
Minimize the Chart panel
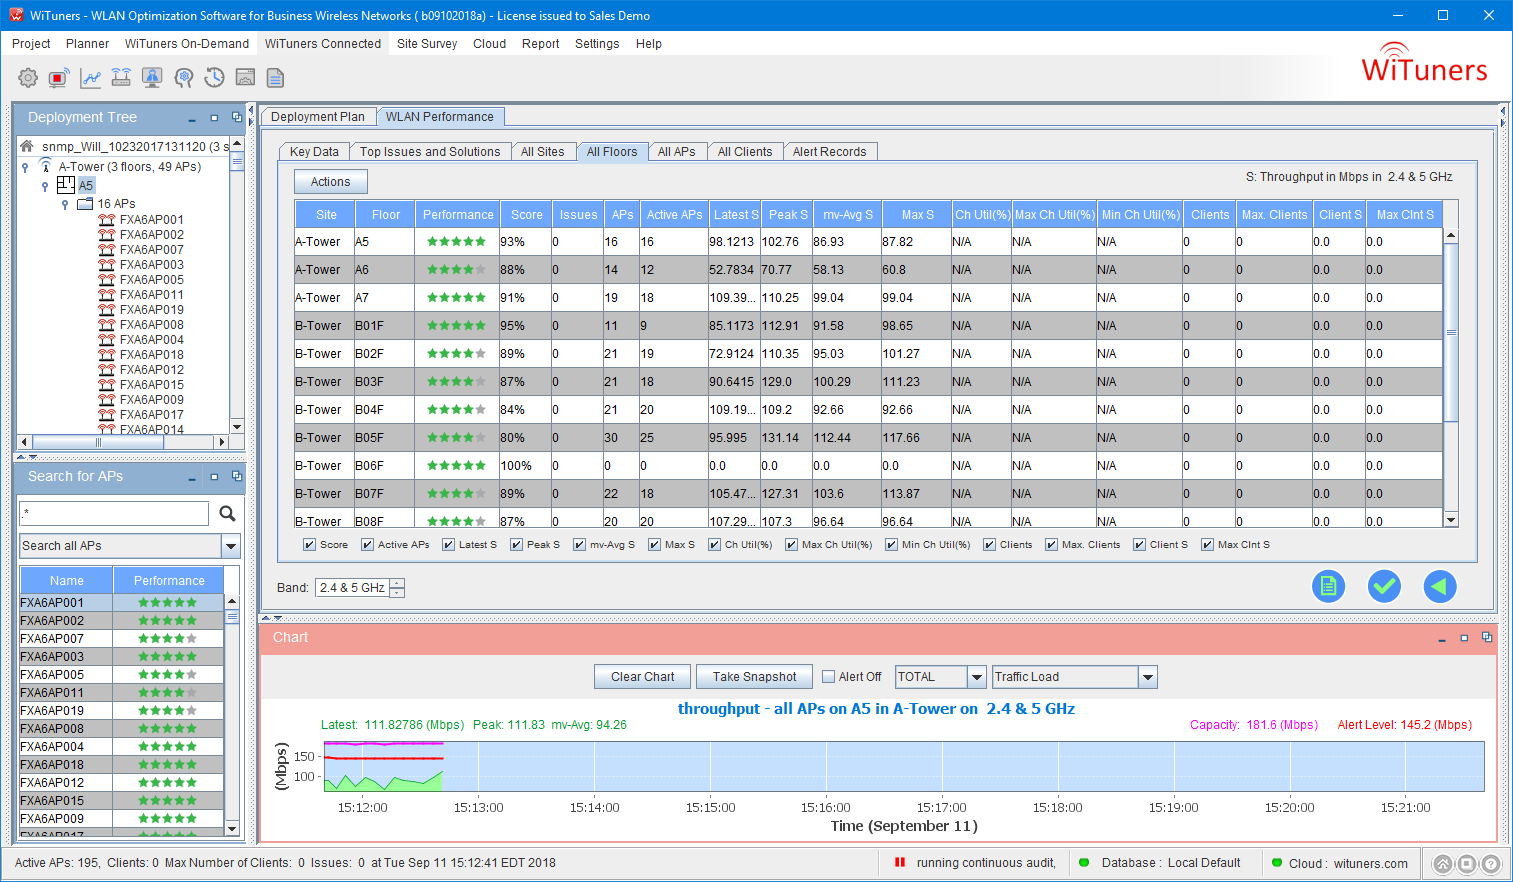[x=1442, y=638]
